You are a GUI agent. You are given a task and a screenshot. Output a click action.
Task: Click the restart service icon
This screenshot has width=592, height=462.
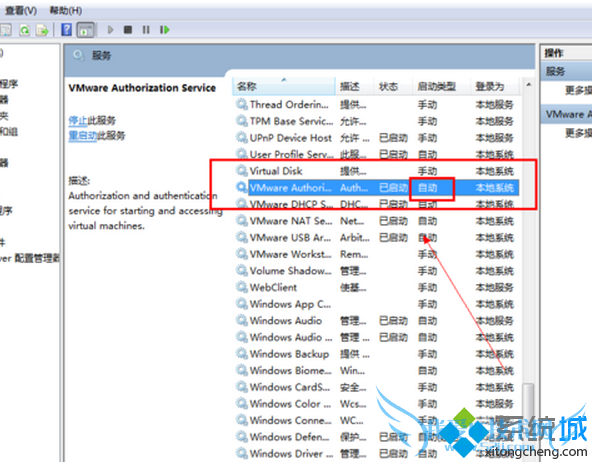165,29
